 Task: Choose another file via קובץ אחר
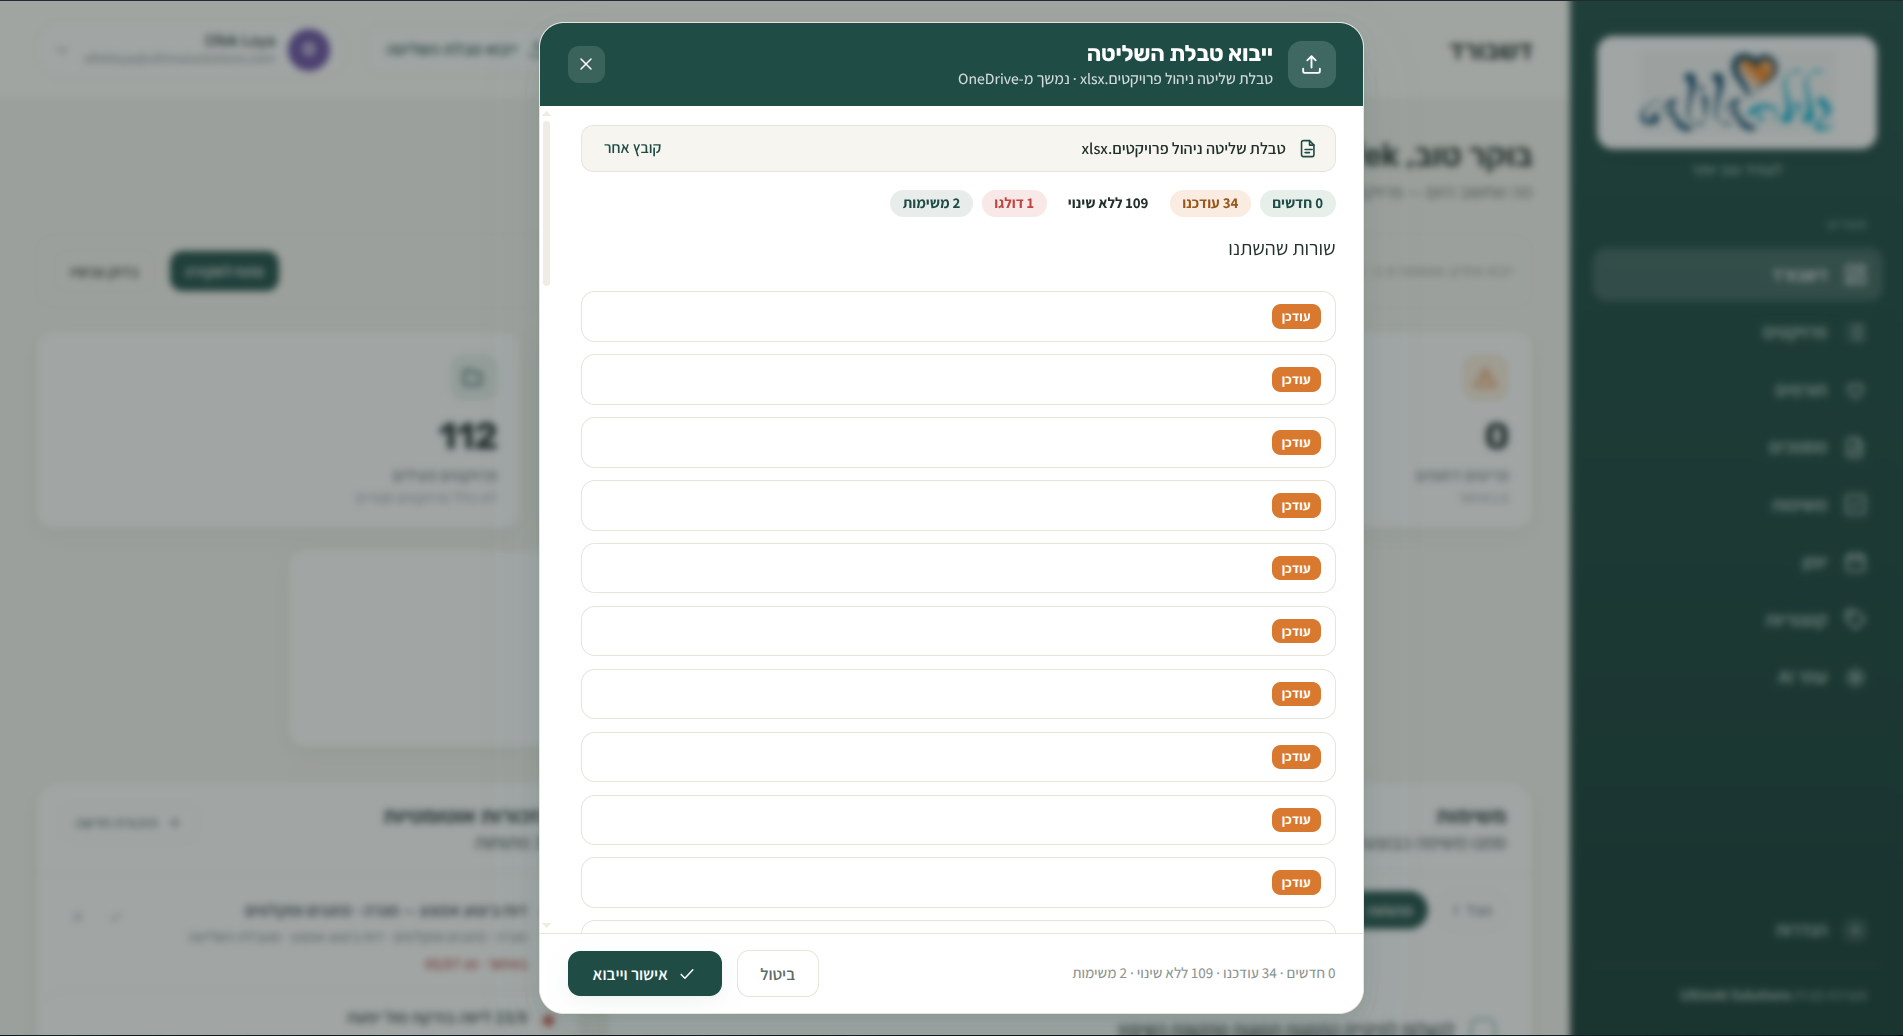click(632, 148)
